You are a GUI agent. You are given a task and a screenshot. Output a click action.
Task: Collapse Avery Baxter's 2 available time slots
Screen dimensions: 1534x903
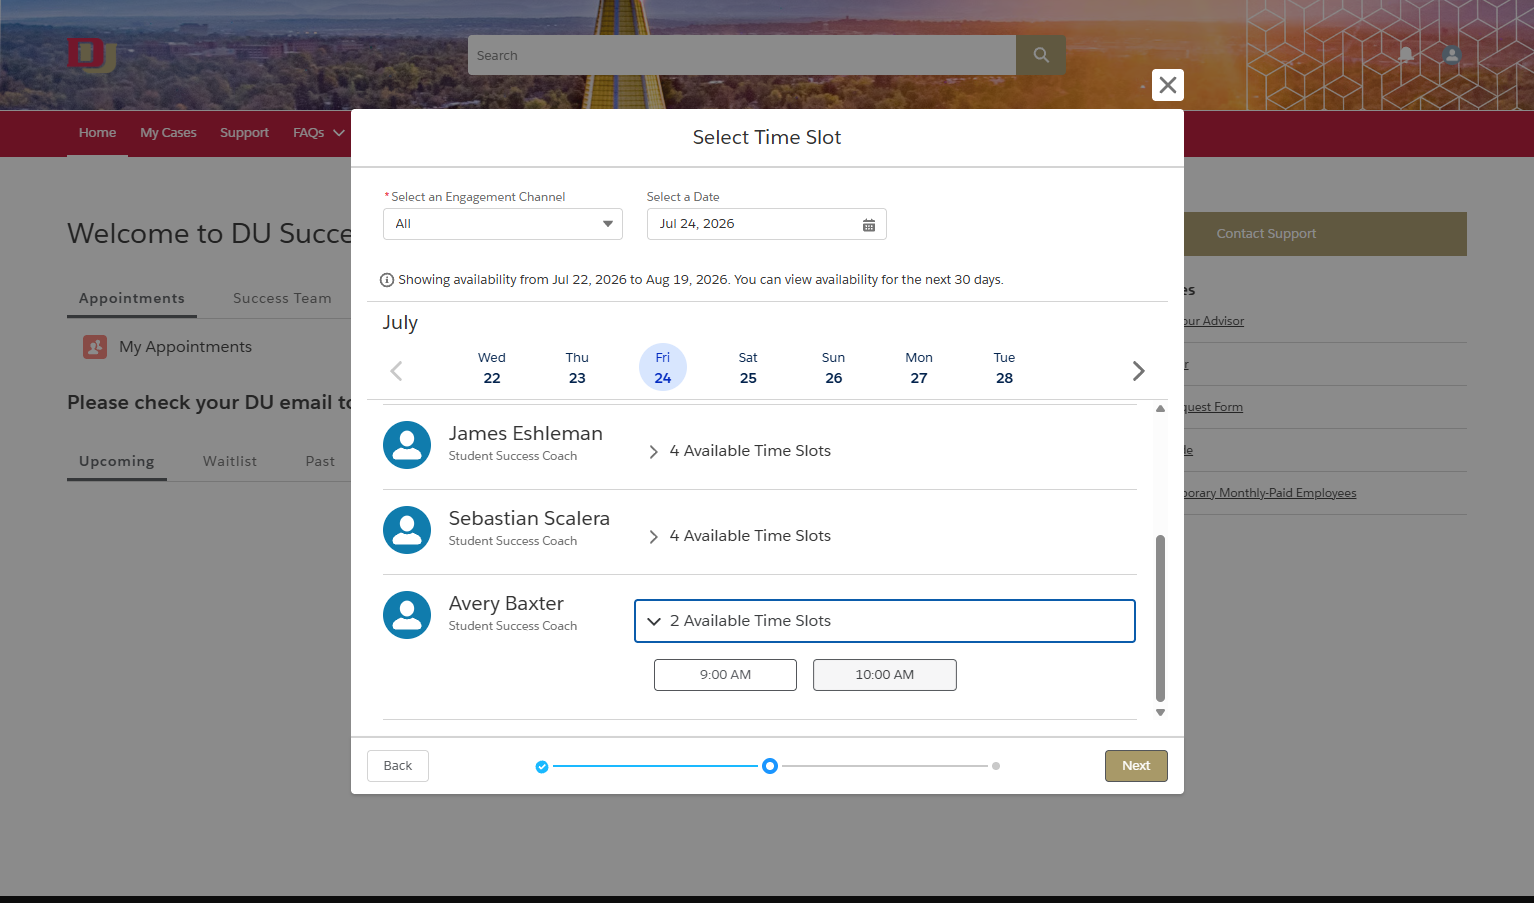pos(885,621)
